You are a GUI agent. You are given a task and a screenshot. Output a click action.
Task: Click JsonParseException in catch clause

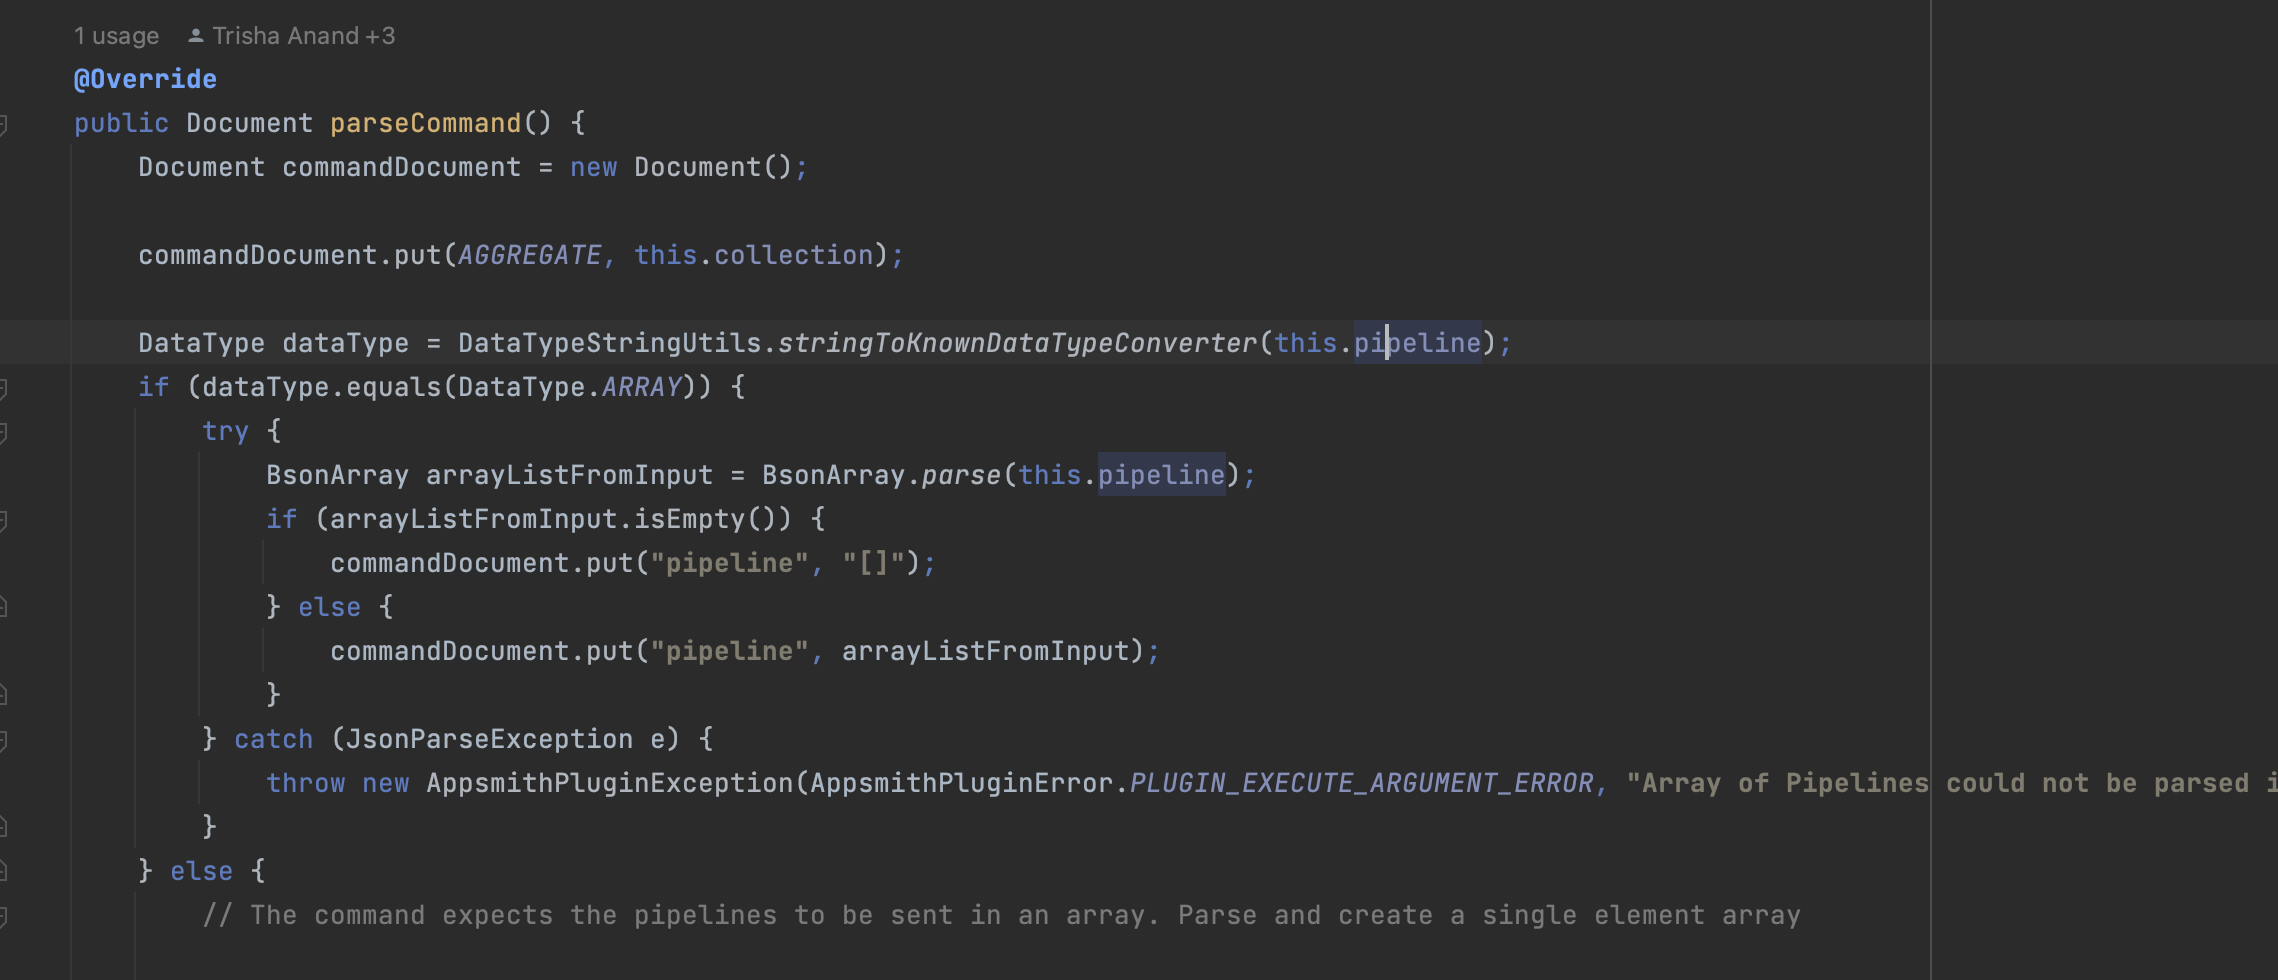click(490, 739)
